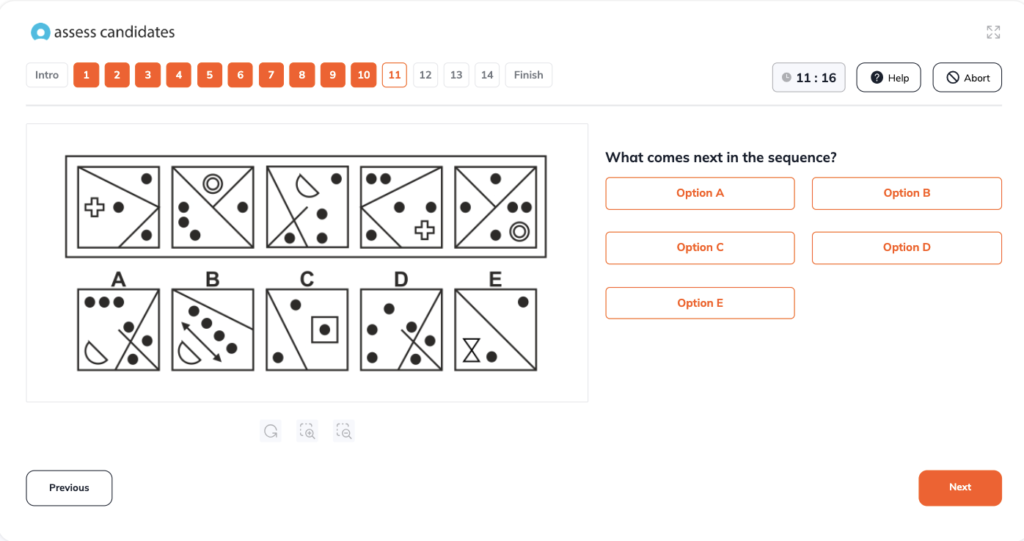Click the rotate image icon below puzzle
The width and height of the screenshot is (1024, 541).
[x=270, y=431]
